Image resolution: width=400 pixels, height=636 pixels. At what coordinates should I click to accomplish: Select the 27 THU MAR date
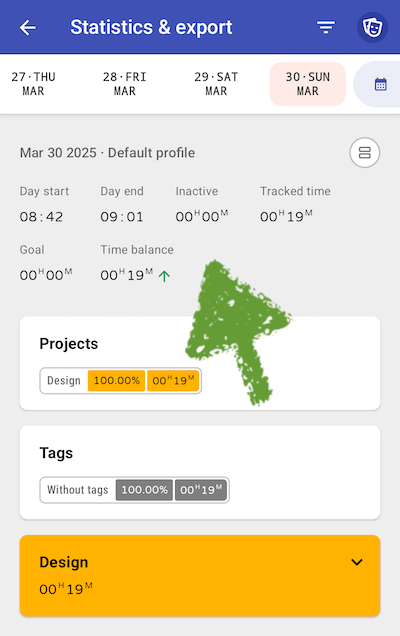(33, 84)
